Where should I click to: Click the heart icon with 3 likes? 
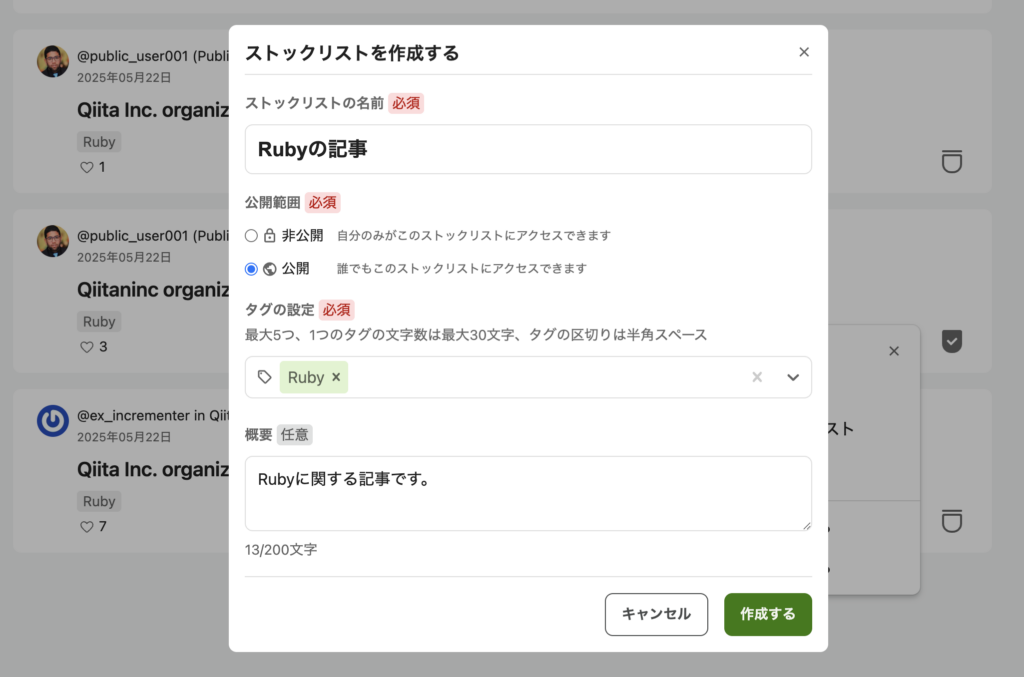tap(86, 347)
